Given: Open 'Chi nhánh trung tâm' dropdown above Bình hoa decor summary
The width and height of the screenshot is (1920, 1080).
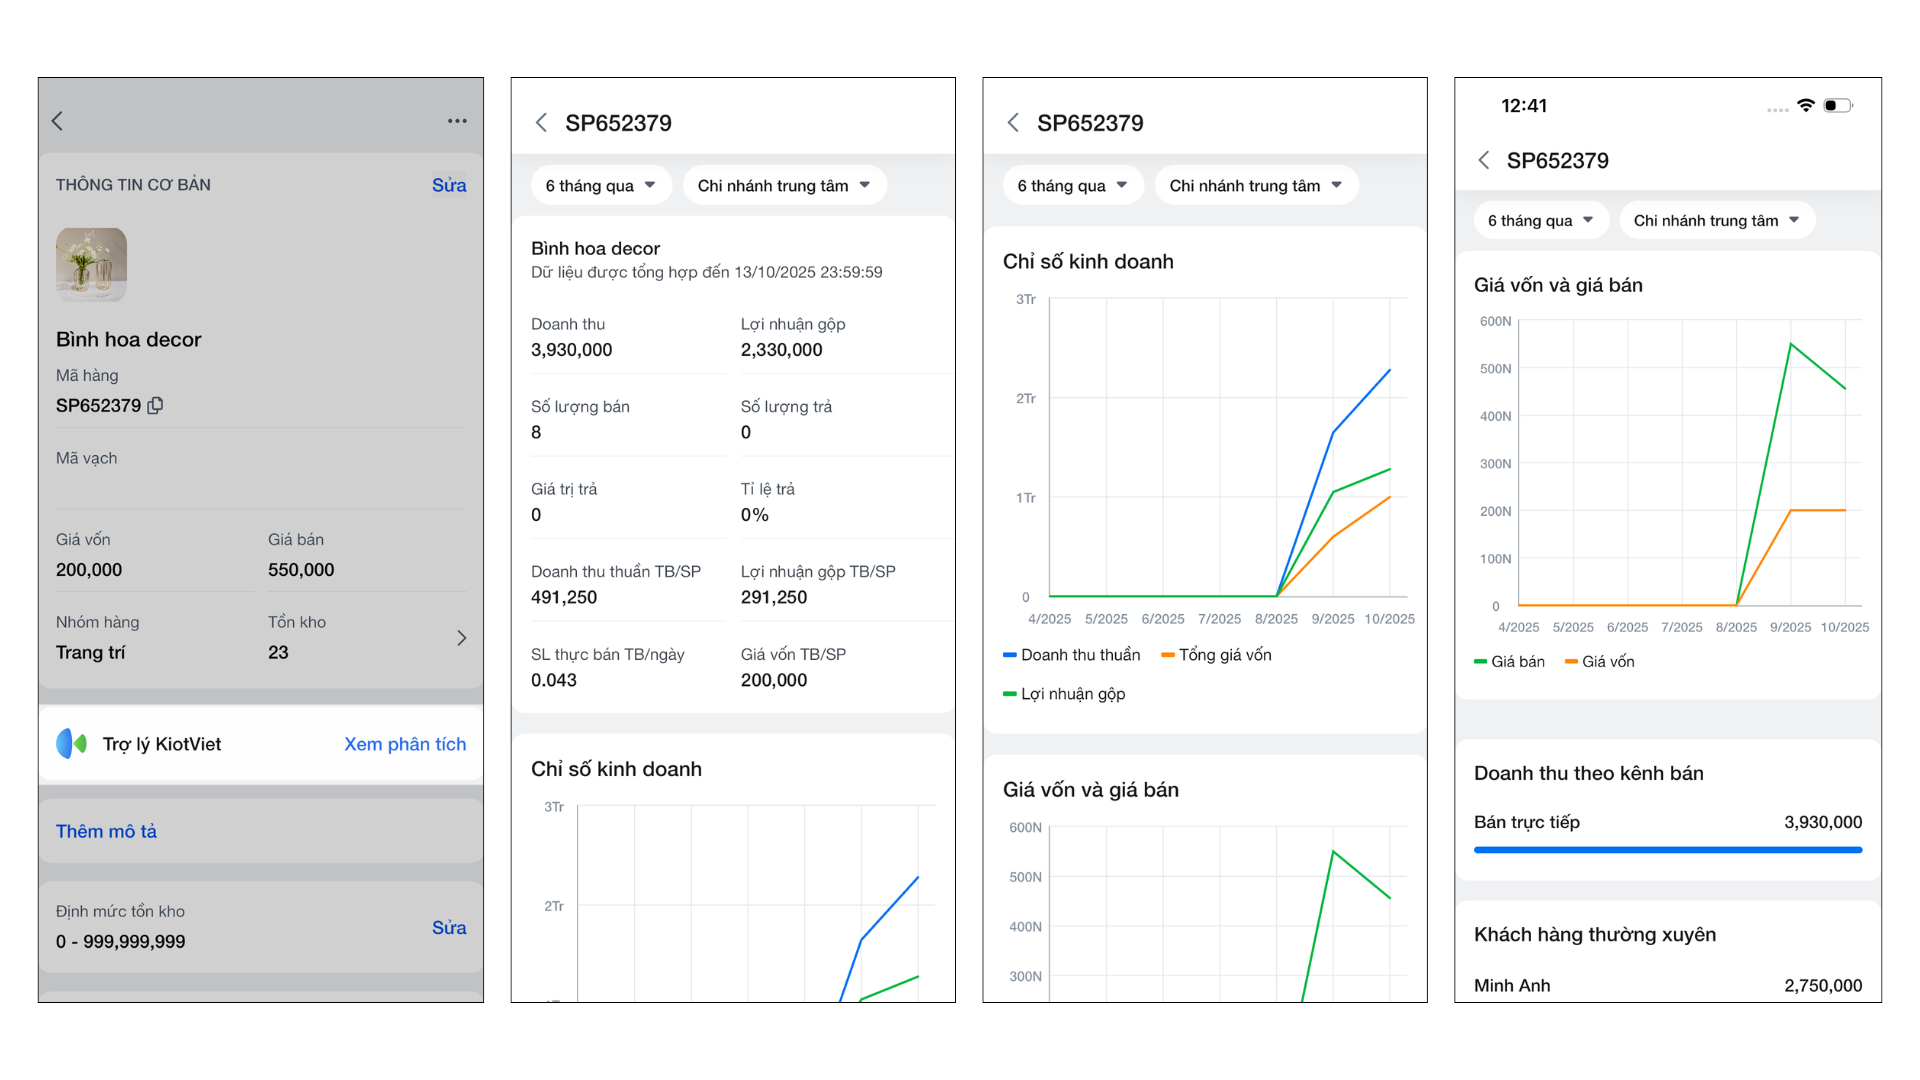Looking at the screenshot, I should [784, 186].
